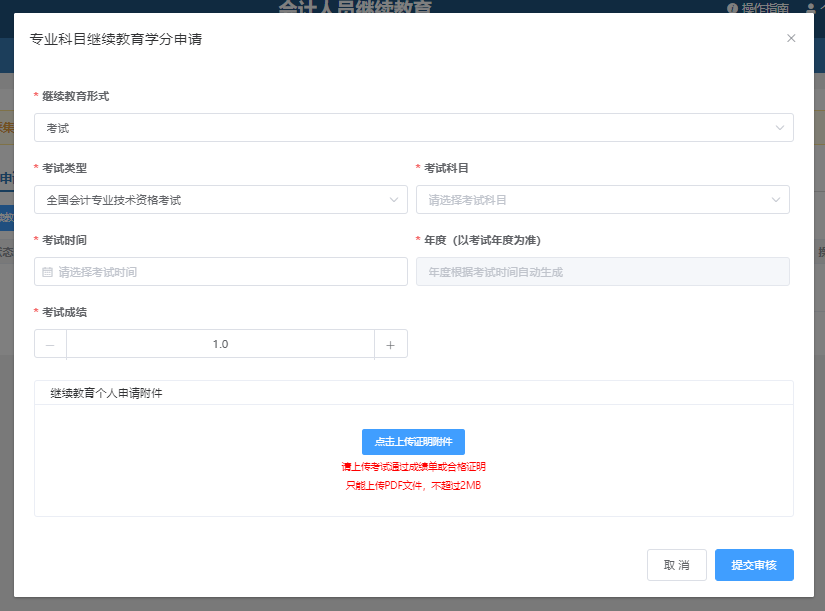Click the calendar icon in 考试时间 field
Image resolution: width=825 pixels, height=611 pixels.
coord(47,272)
